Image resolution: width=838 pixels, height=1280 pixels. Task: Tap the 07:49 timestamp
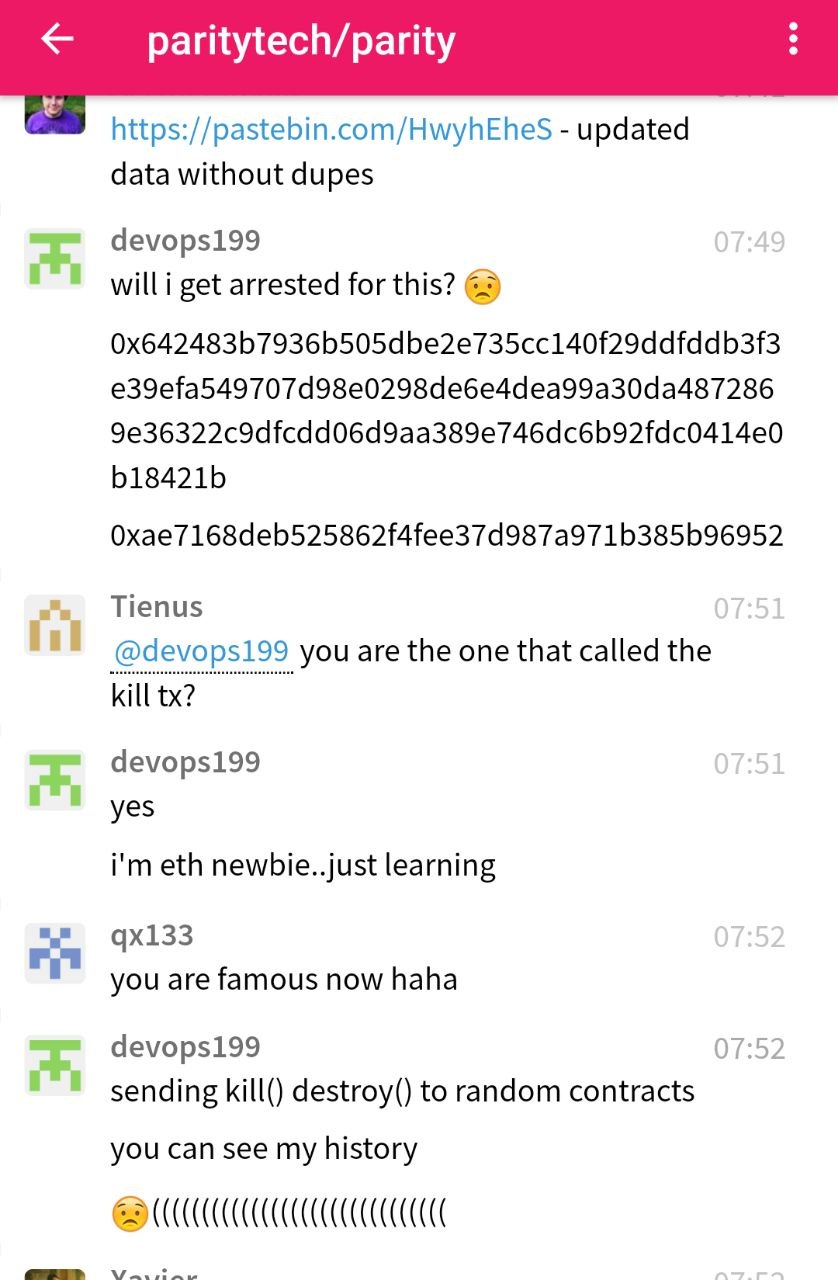[749, 242]
